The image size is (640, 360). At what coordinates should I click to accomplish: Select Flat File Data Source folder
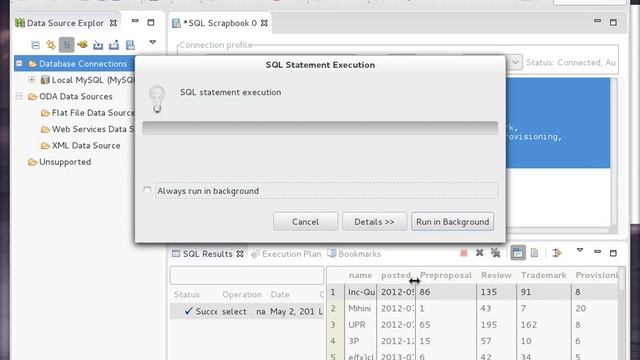click(x=93, y=113)
